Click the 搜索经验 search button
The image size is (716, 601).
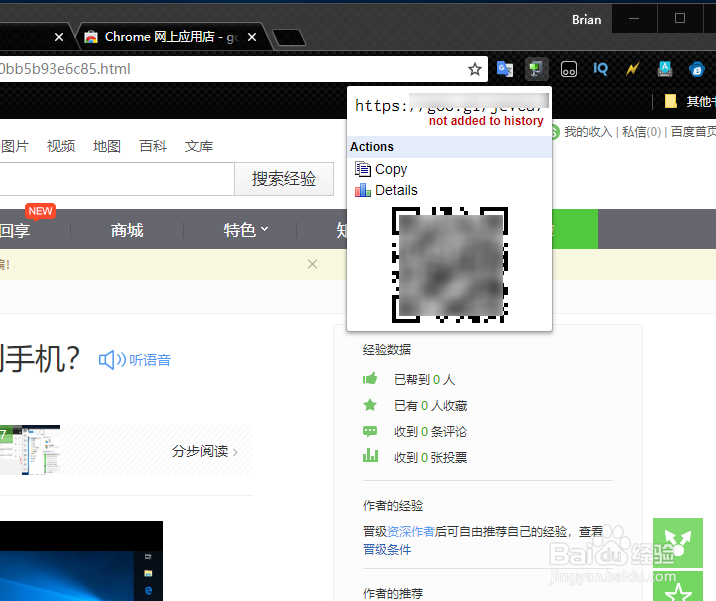coord(284,179)
